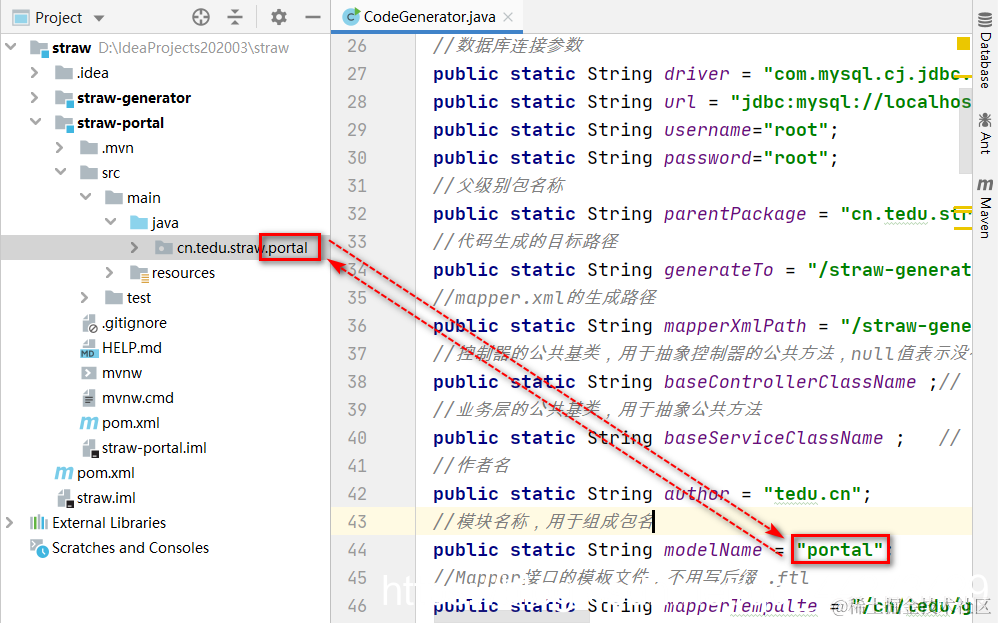The image size is (998, 623).
Task: Click the parentPackage variable name
Action: pos(735,214)
